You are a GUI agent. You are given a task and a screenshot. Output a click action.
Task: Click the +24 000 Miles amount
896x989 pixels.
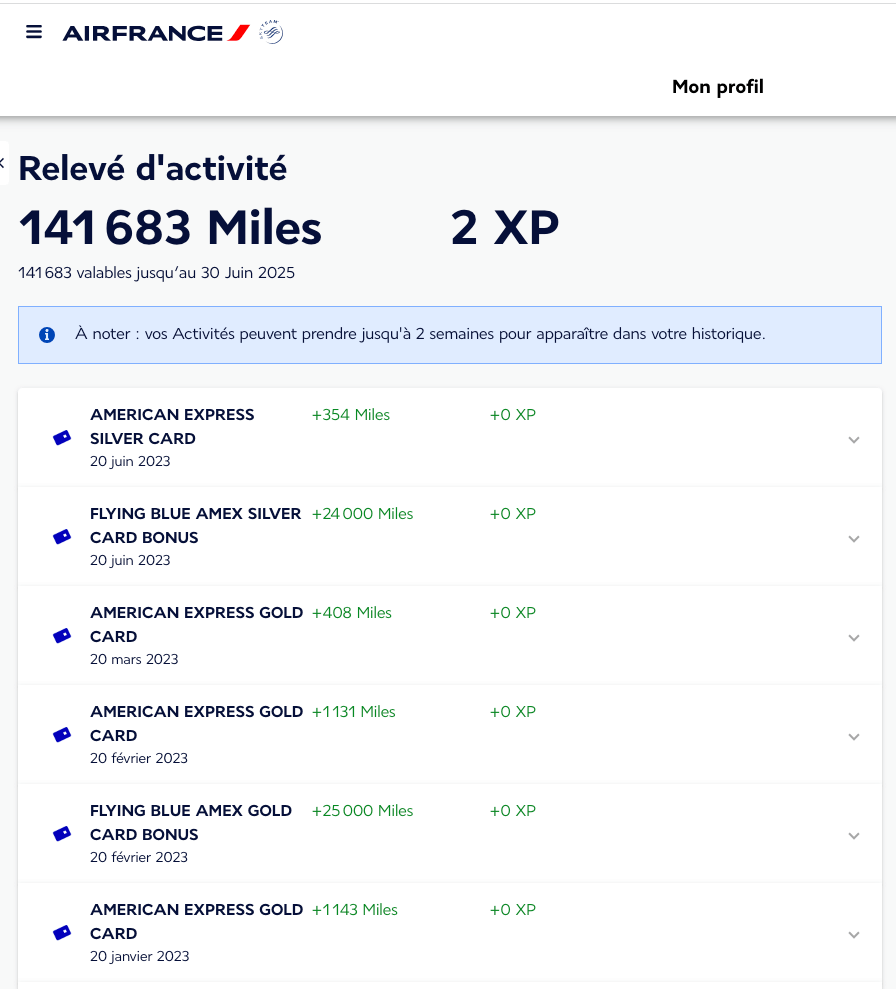tap(363, 514)
